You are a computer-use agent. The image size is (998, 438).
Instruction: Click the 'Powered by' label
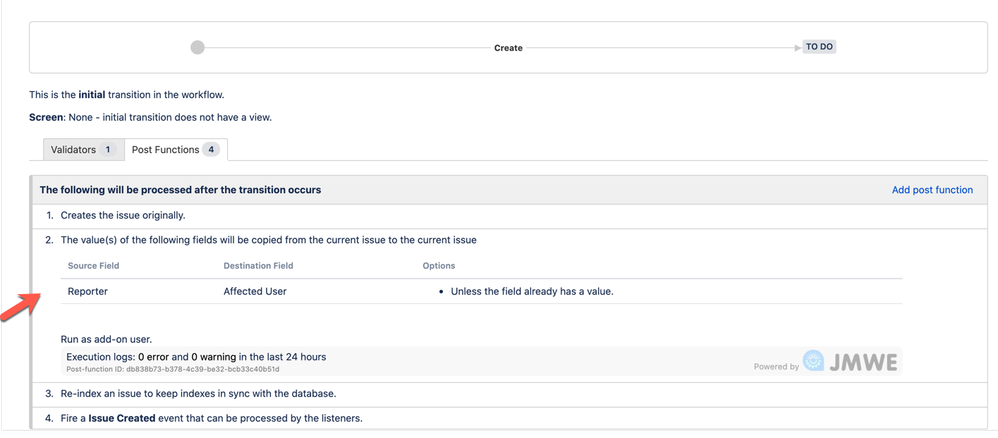pos(776,367)
